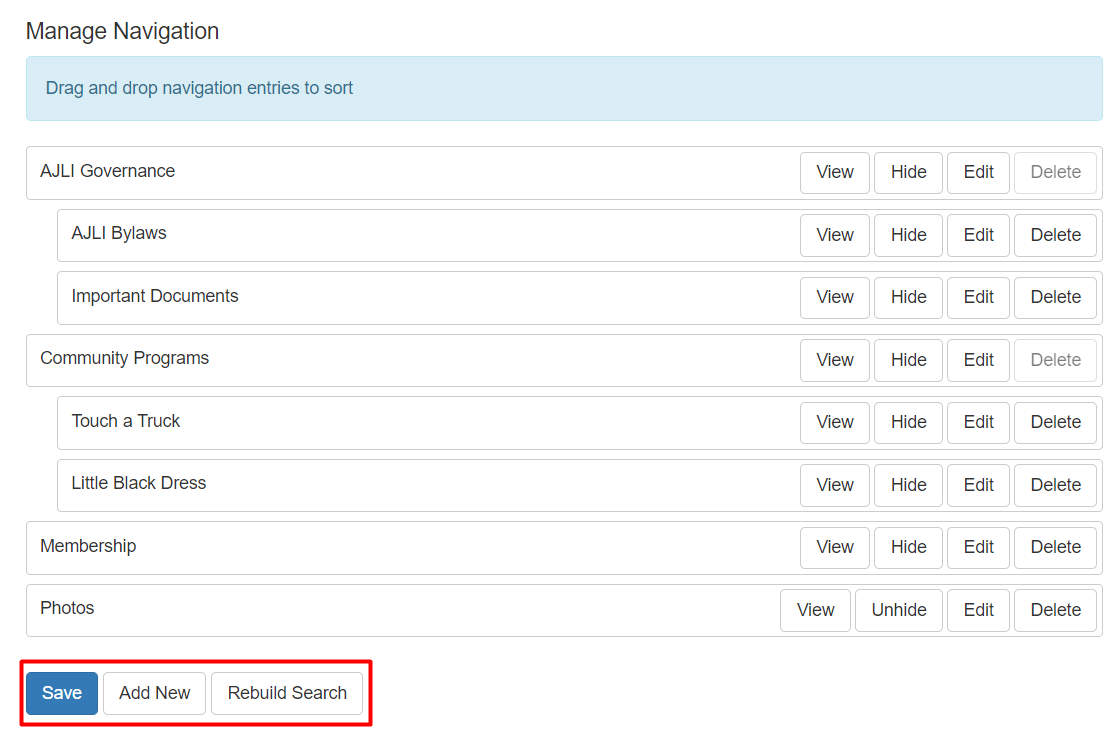The image size is (1114, 741).
Task: Delete the Important Documents entry
Action: [1056, 298]
